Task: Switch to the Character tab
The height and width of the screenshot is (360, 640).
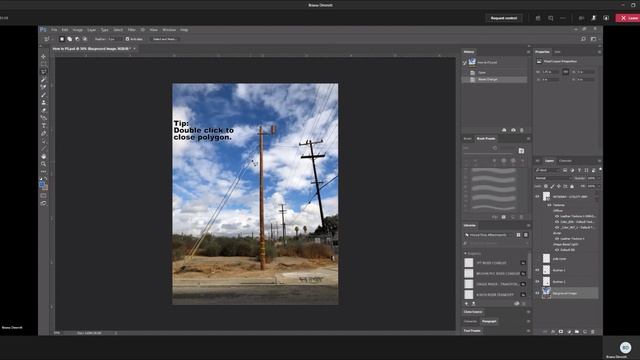Action: pyautogui.click(x=470, y=321)
